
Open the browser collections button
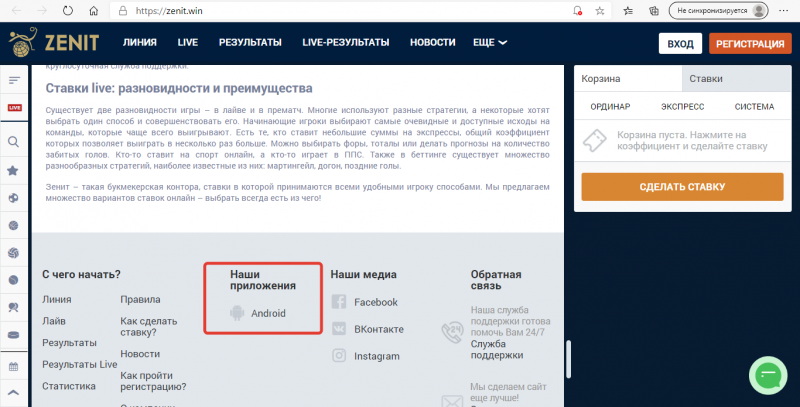click(654, 11)
